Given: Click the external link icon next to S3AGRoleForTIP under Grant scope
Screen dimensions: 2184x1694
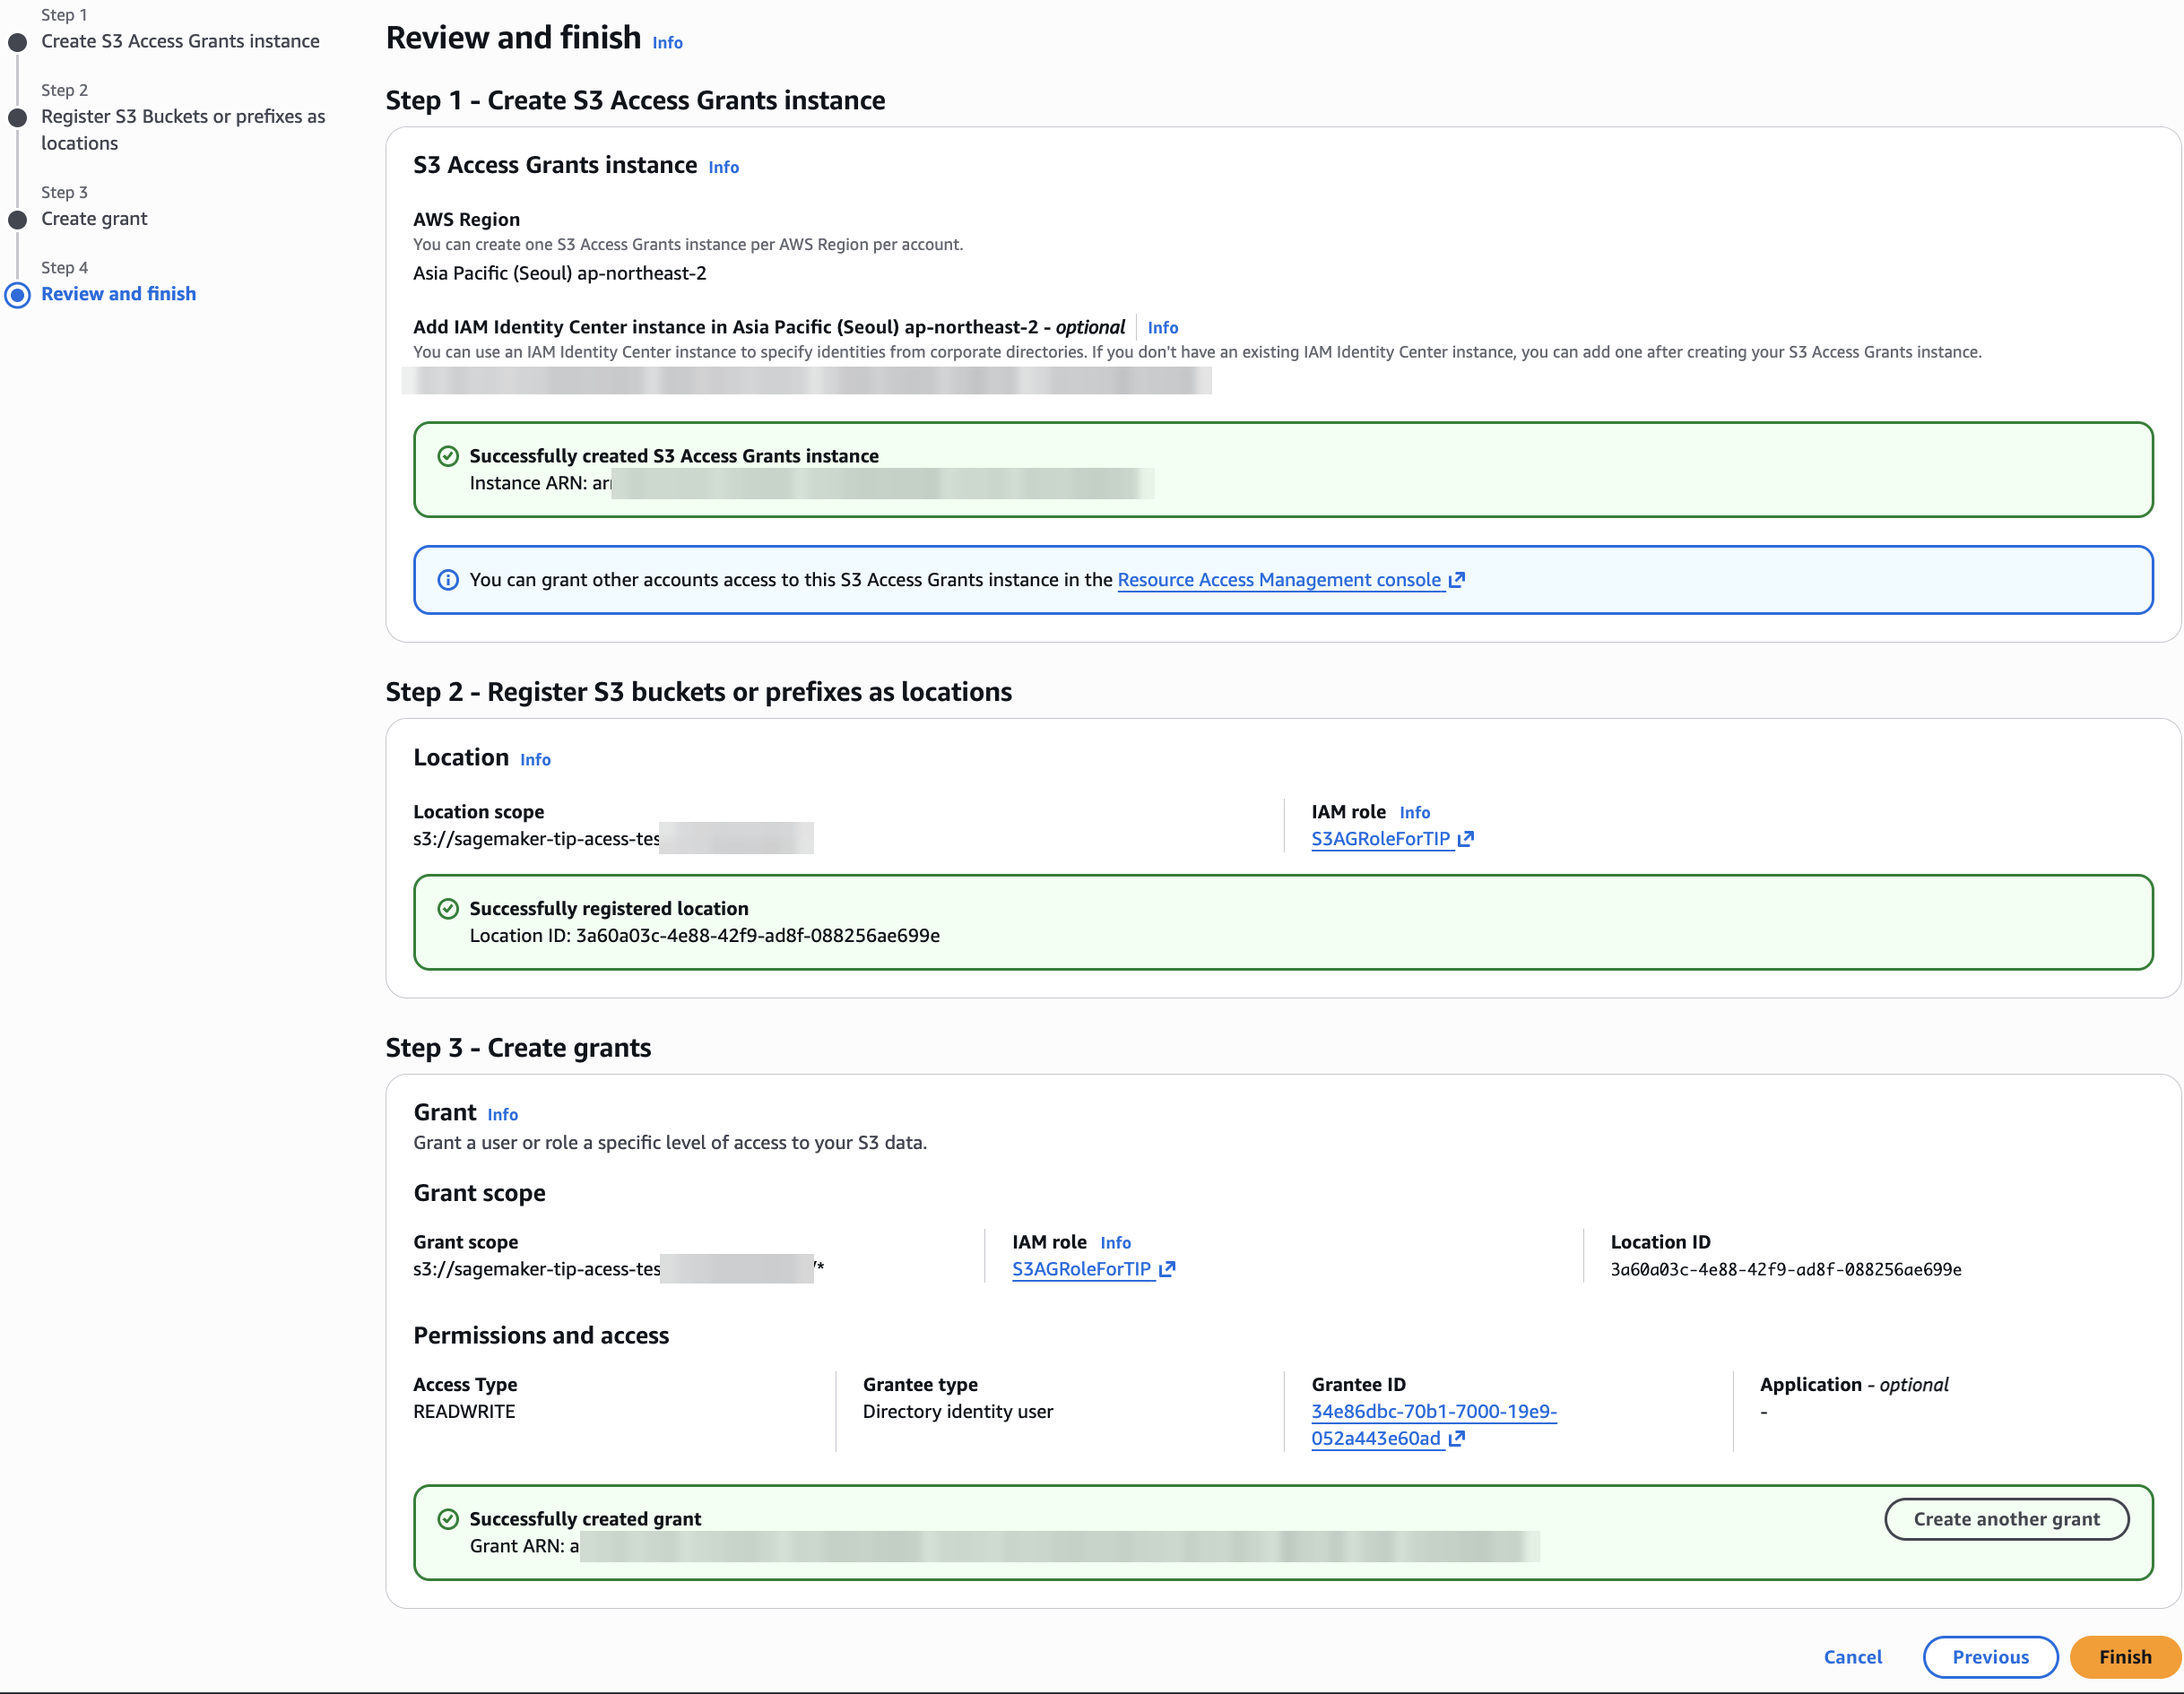Looking at the screenshot, I should (x=1167, y=1269).
